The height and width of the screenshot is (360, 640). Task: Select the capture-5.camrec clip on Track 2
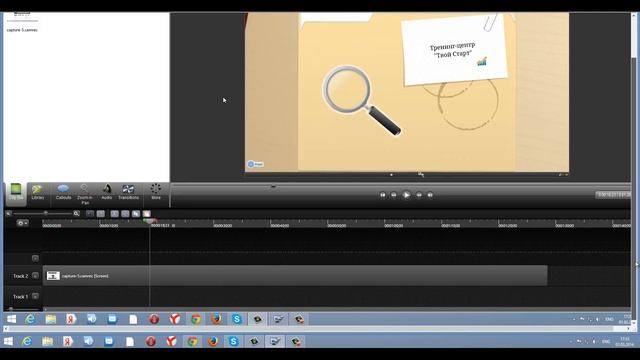pos(295,276)
